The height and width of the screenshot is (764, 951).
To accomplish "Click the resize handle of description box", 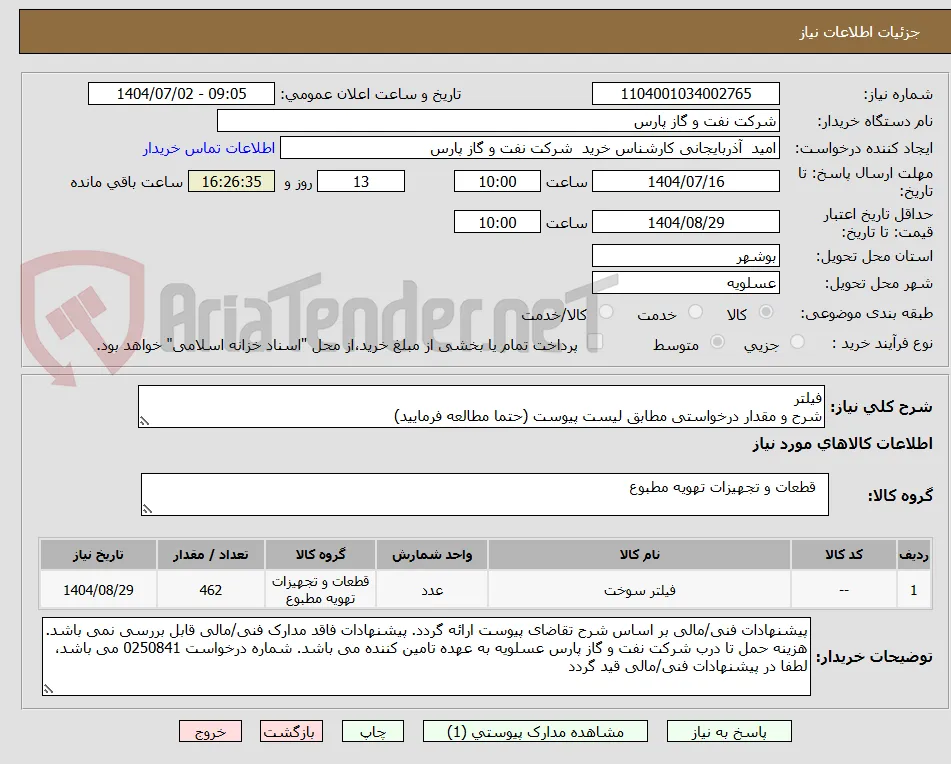I will (144, 421).
